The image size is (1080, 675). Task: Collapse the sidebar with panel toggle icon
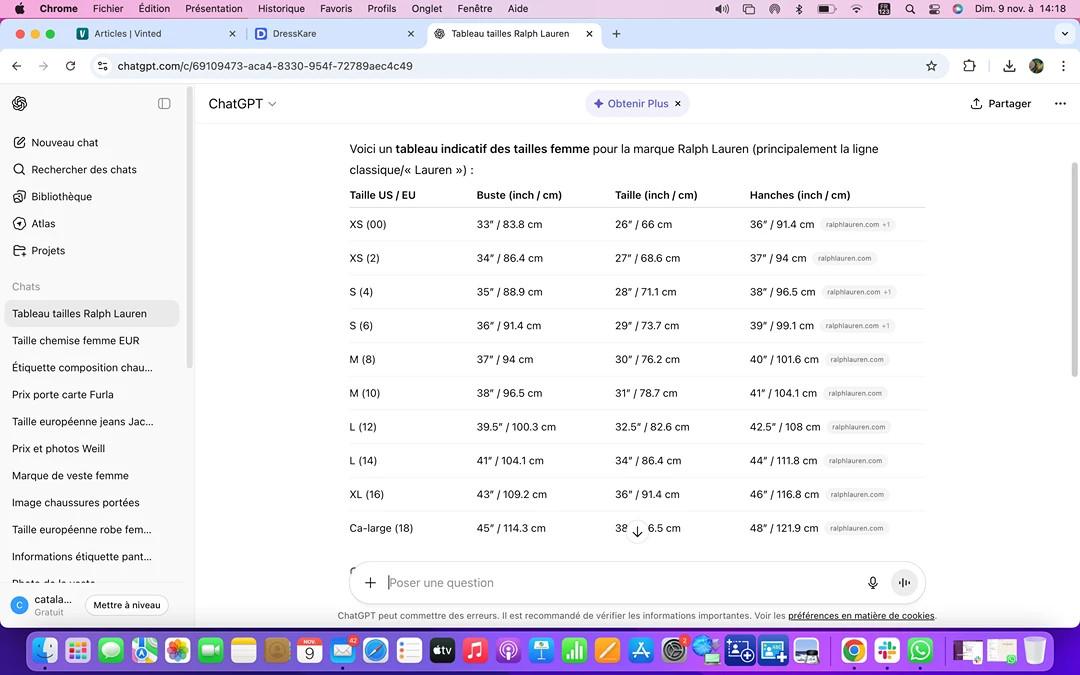click(x=164, y=103)
